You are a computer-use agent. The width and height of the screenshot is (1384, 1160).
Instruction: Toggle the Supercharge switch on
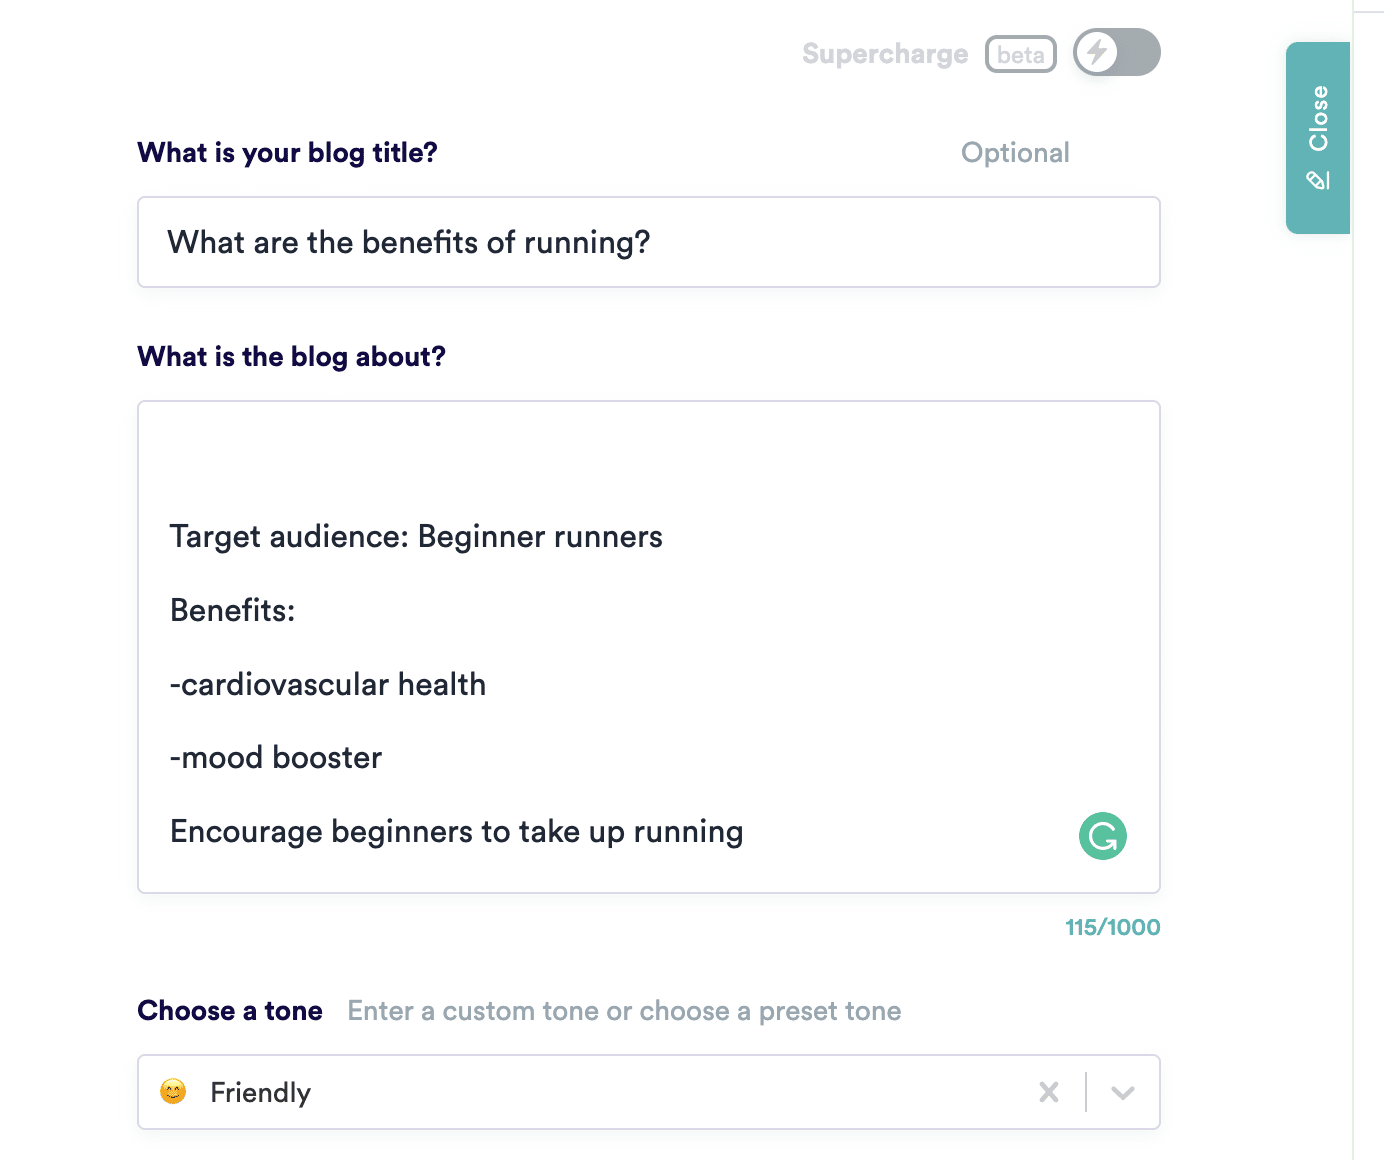coord(1117,52)
